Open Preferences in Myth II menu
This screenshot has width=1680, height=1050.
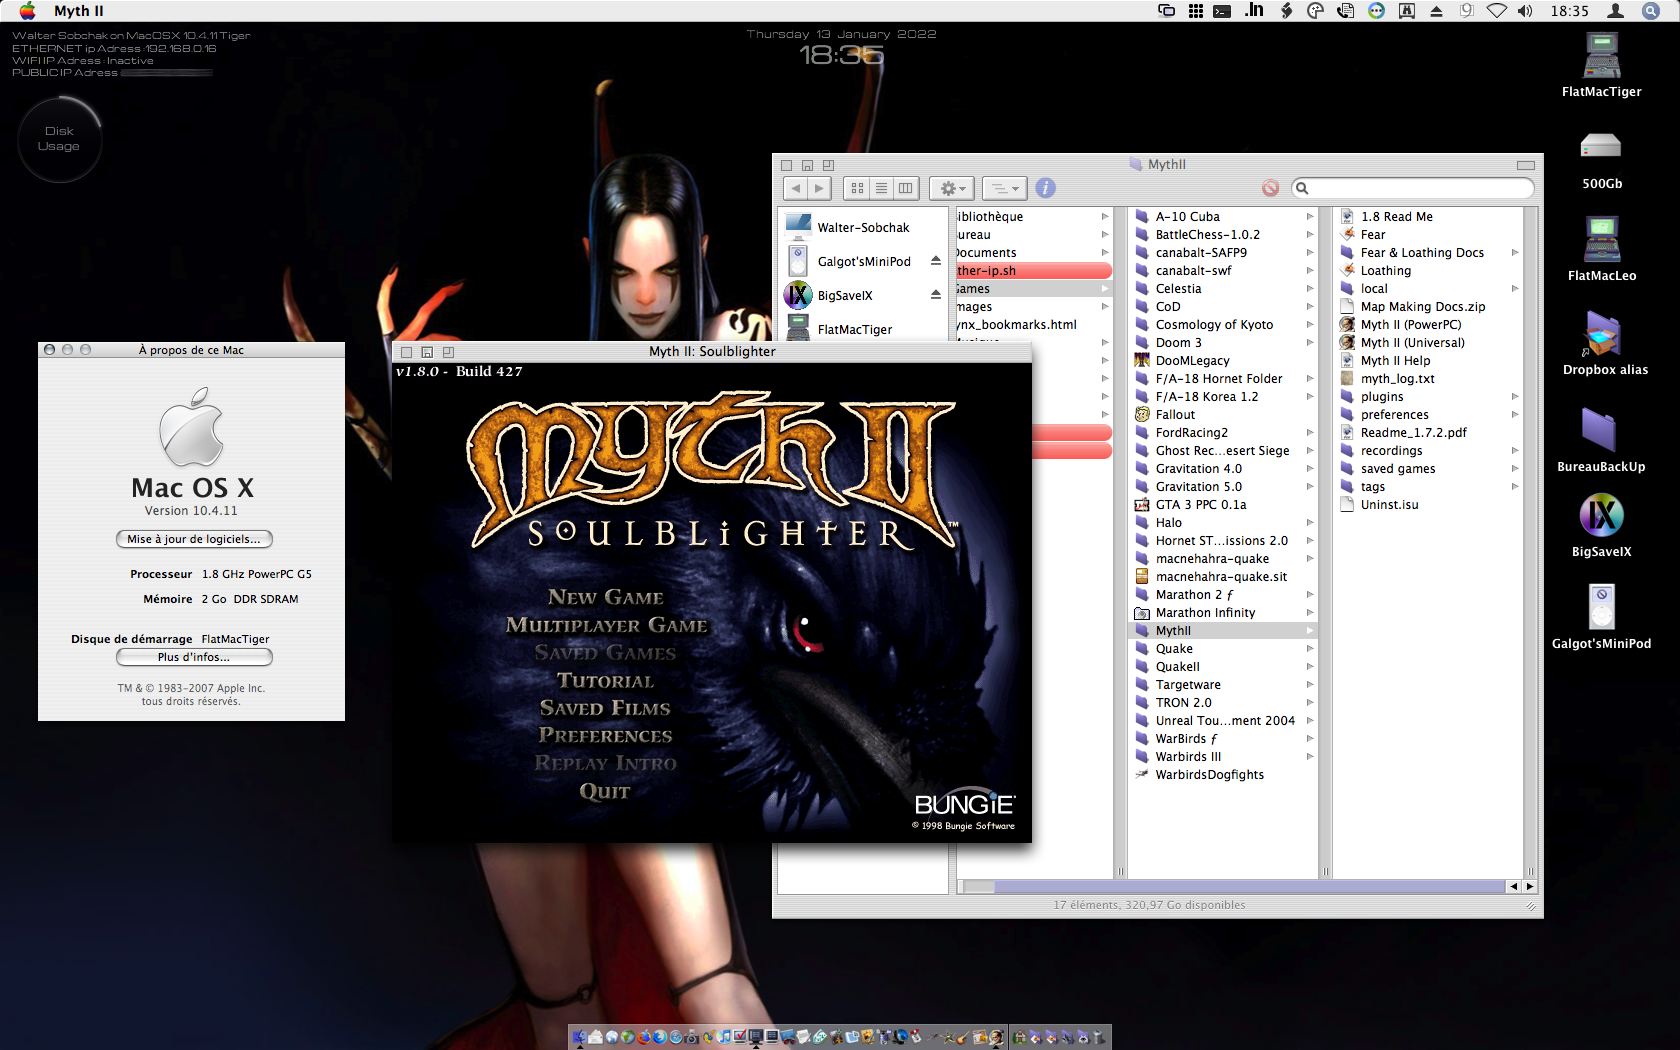pos(605,735)
